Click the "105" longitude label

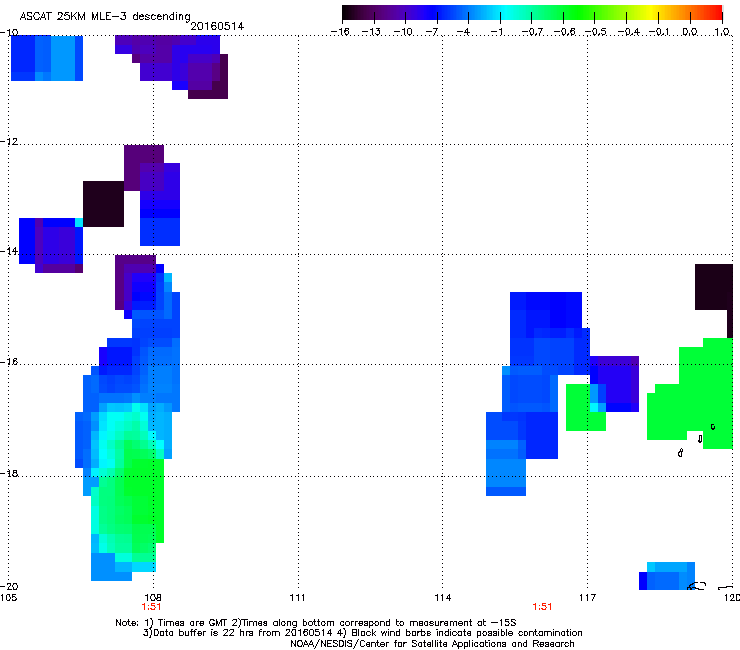point(8,598)
